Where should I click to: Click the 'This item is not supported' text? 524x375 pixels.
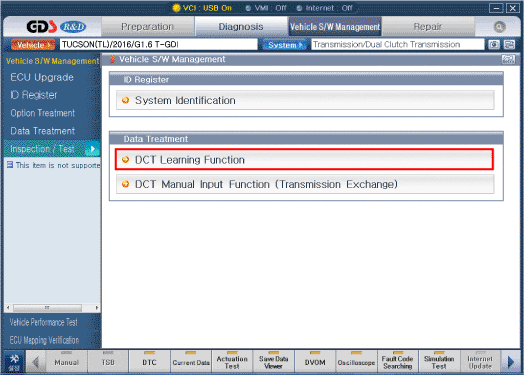58,165
